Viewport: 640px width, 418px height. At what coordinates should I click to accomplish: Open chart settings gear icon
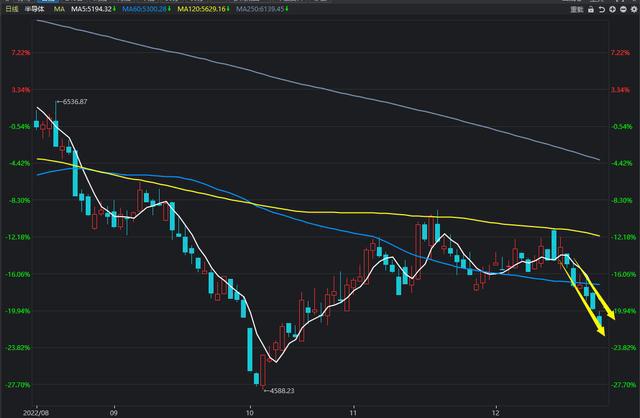[633, 9]
